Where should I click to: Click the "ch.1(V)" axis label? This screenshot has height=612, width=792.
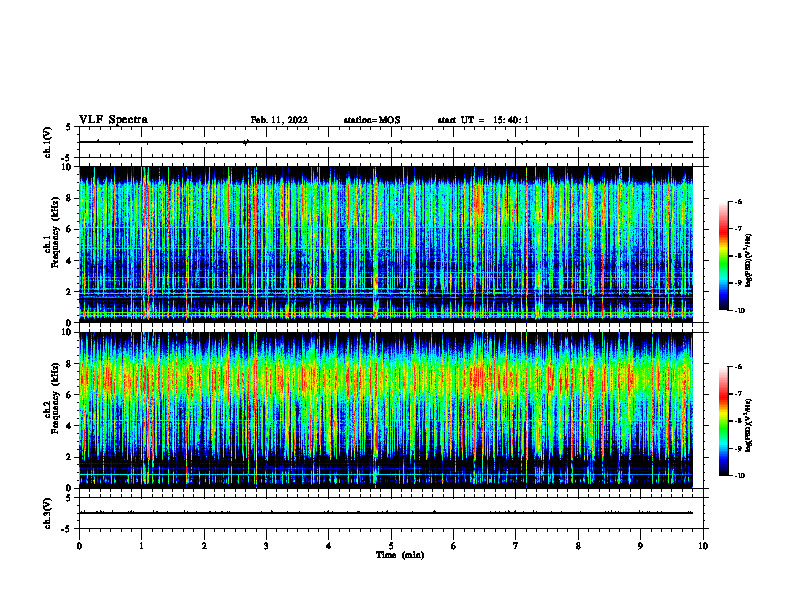[47, 142]
